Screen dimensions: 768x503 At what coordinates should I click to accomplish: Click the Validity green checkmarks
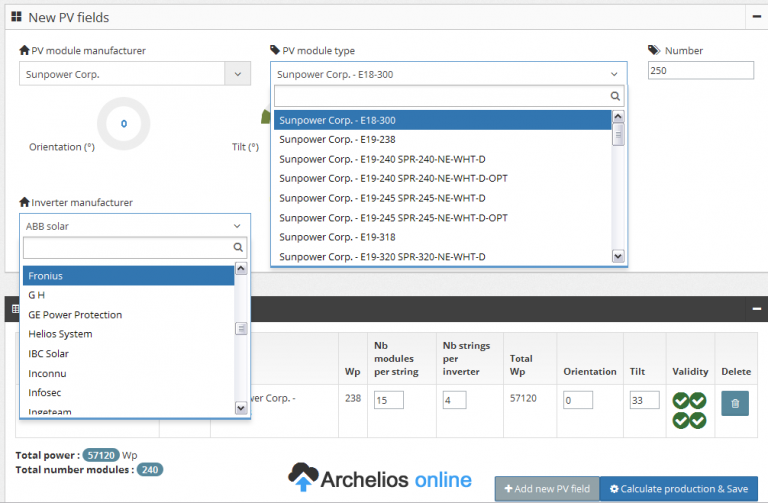point(689,410)
